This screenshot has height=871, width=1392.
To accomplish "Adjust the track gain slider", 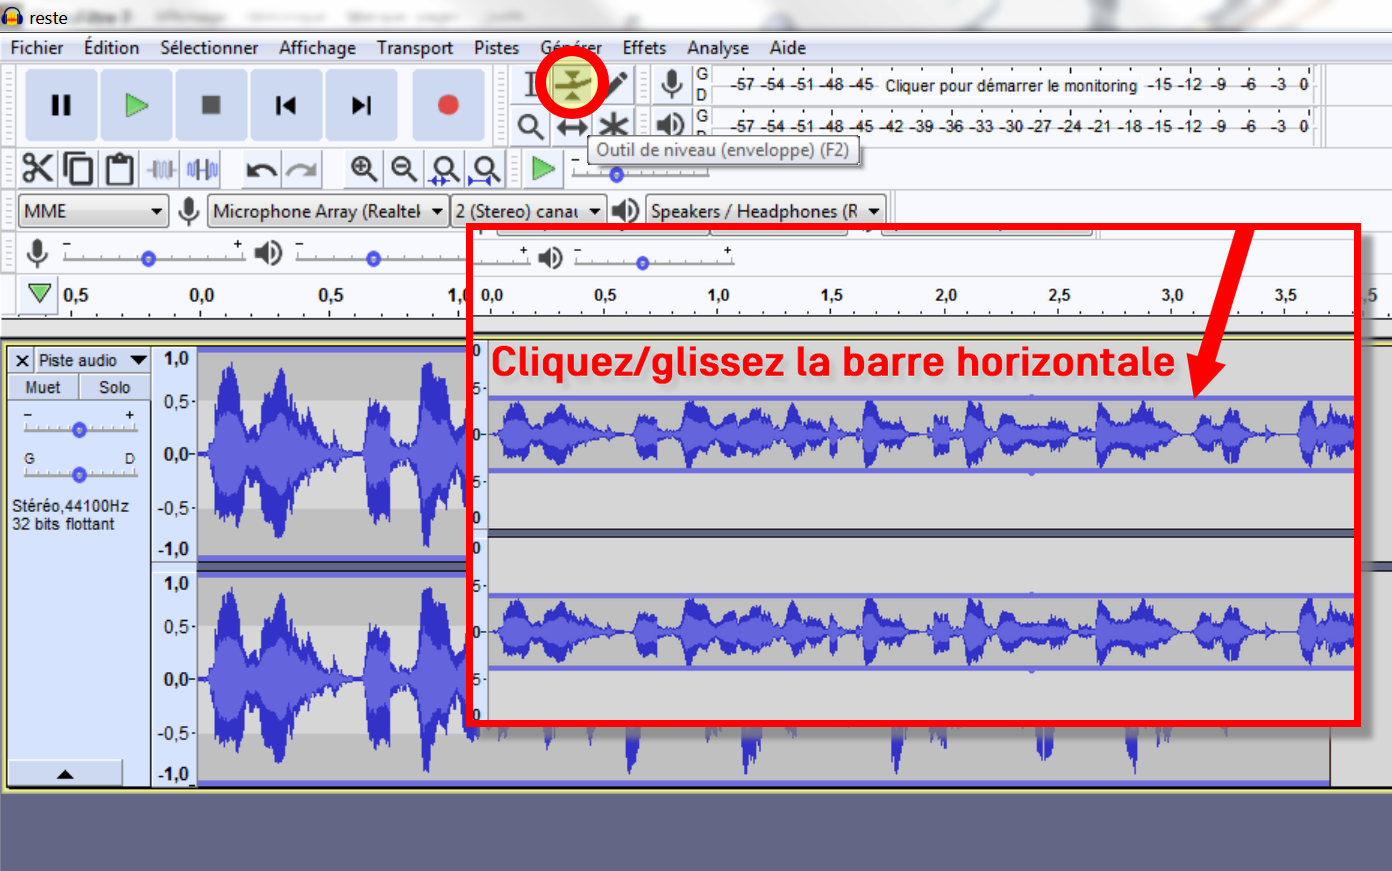I will pos(79,428).
